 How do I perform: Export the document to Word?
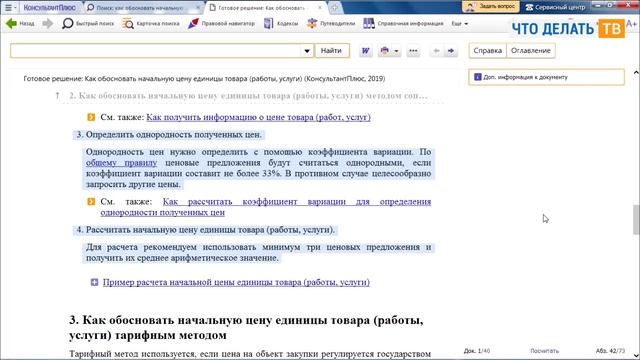click(365, 51)
